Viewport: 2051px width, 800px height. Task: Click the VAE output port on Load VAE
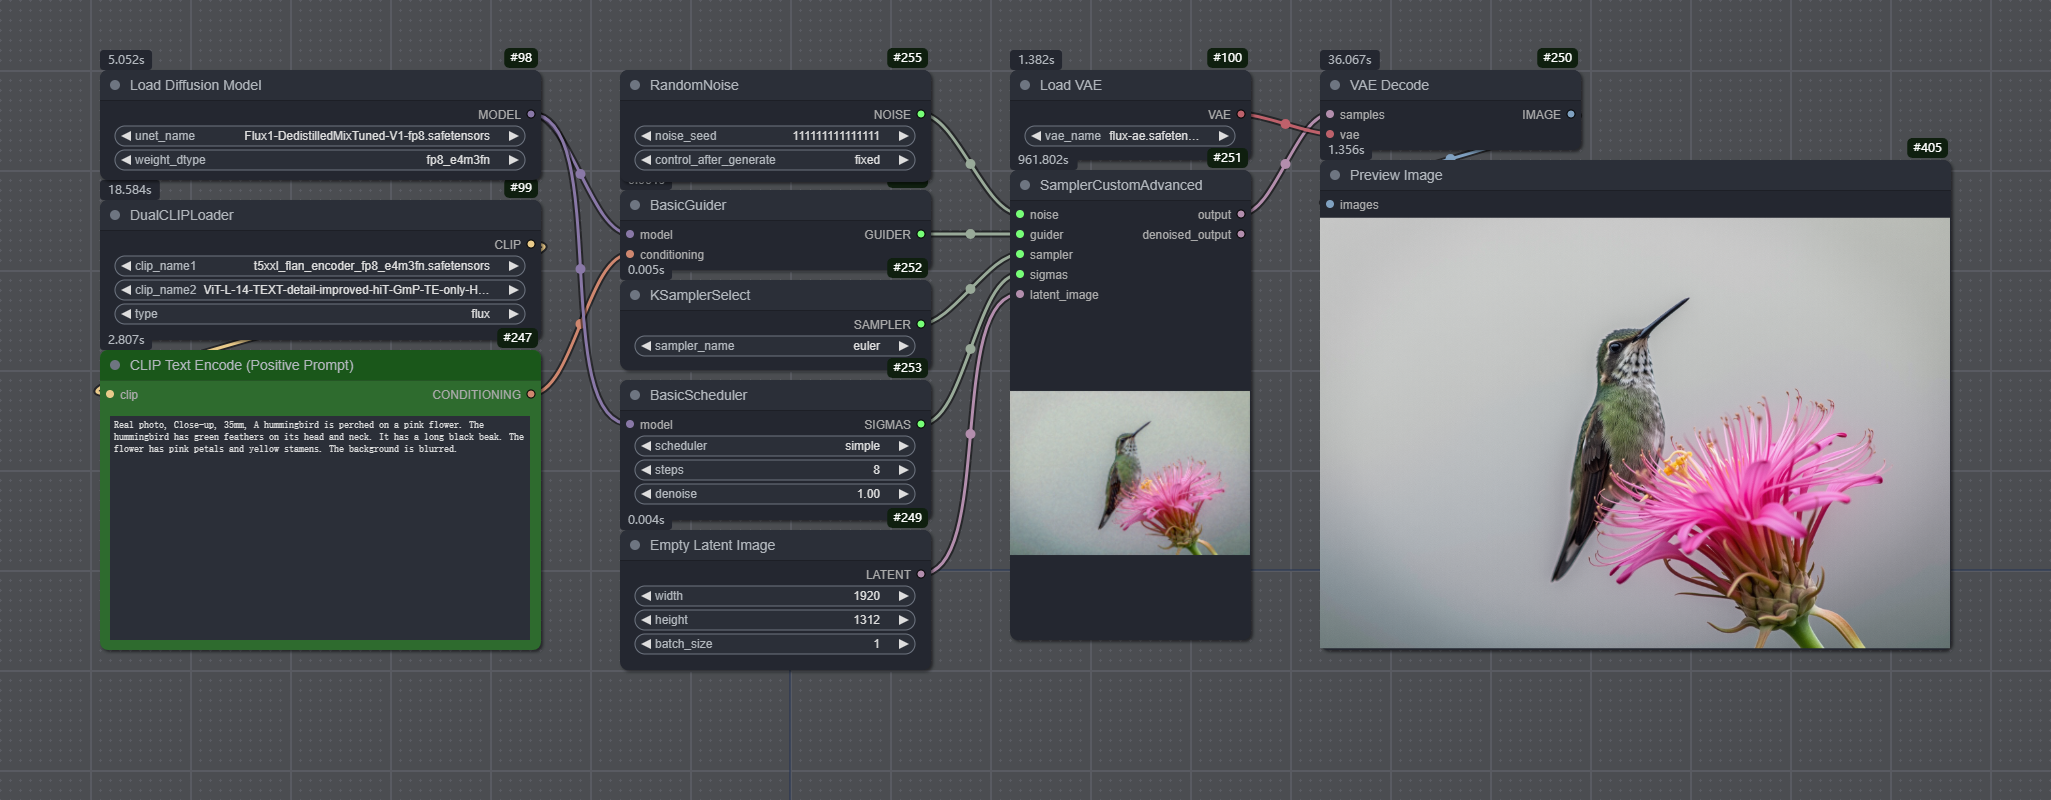click(1241, 115)
